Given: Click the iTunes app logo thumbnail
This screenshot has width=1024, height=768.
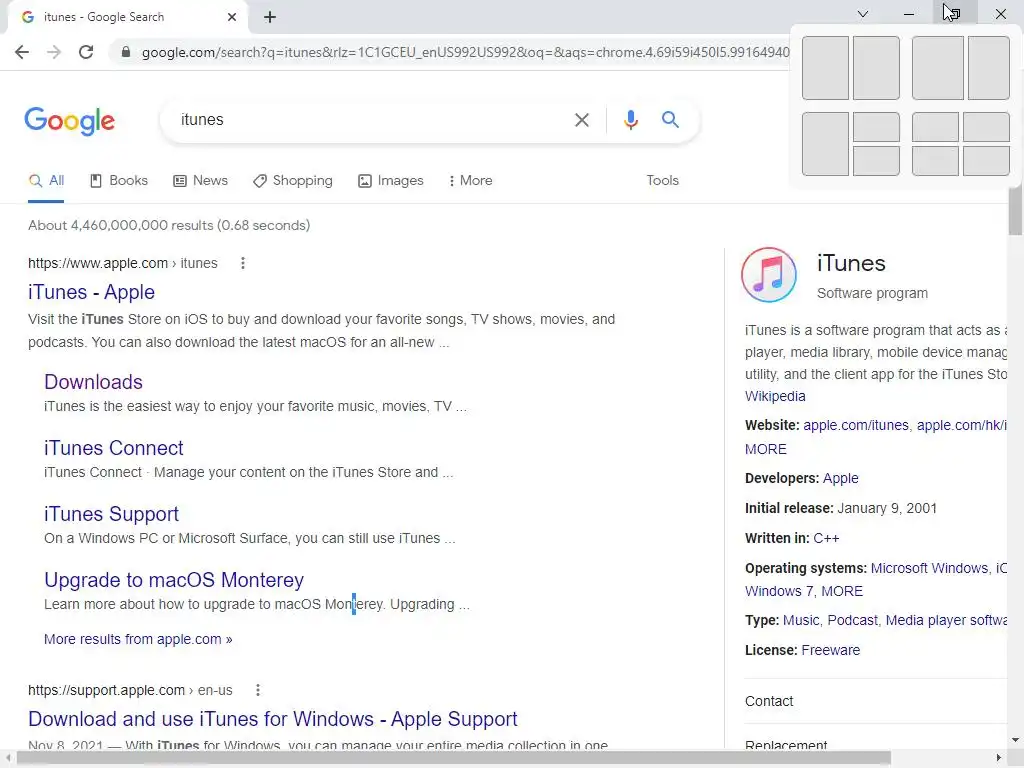Looking at the screenshot, I should click(769, 275).
